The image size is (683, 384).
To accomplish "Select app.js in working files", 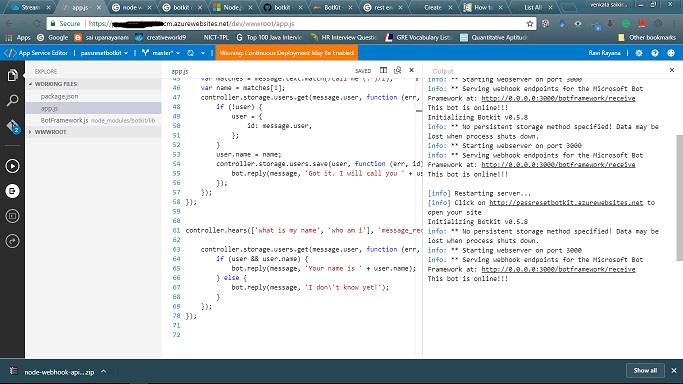I will [x=49, y=108].
